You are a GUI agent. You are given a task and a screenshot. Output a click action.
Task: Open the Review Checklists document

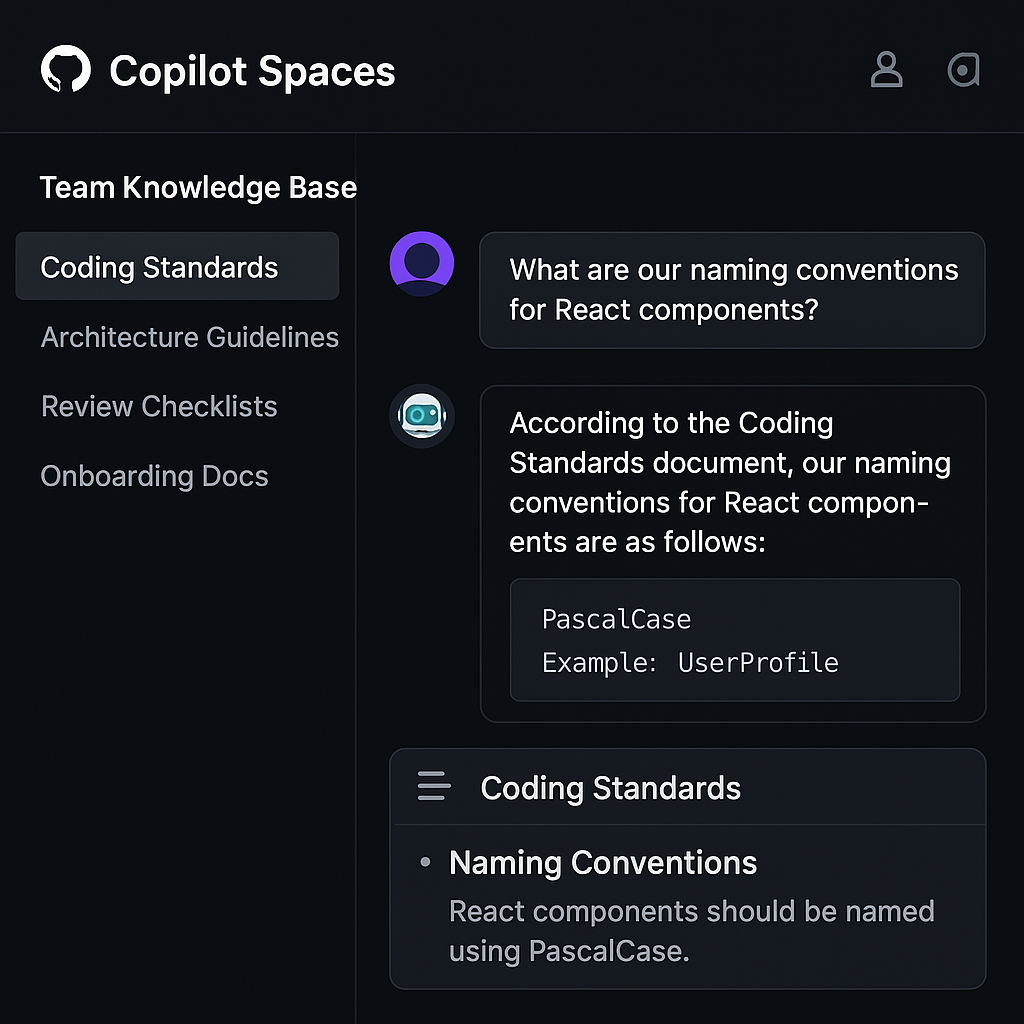[158, 407]
